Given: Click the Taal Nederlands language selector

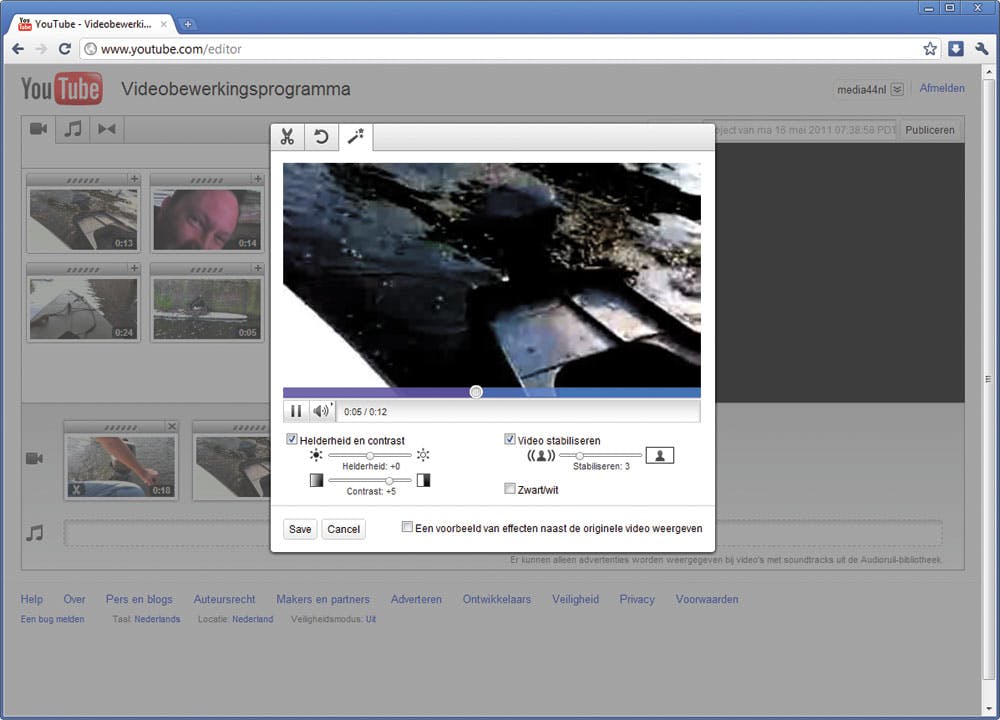Looking at the screenshot, I should click(x=157, y=619).
